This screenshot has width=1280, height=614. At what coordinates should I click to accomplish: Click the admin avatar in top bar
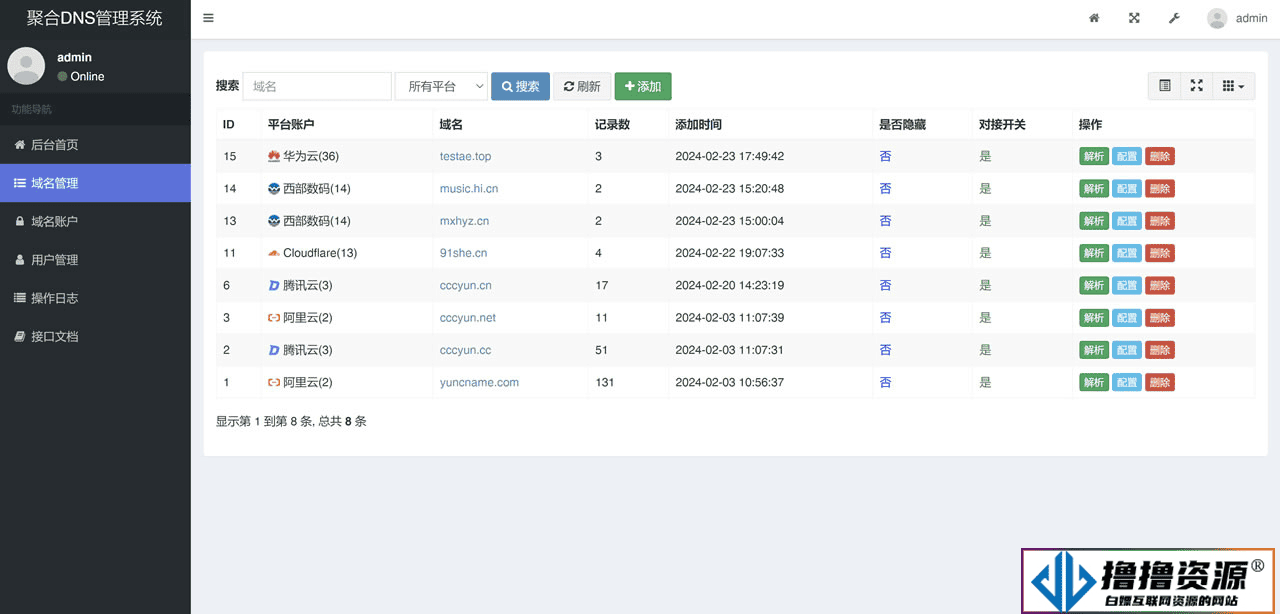point(1217,18)
